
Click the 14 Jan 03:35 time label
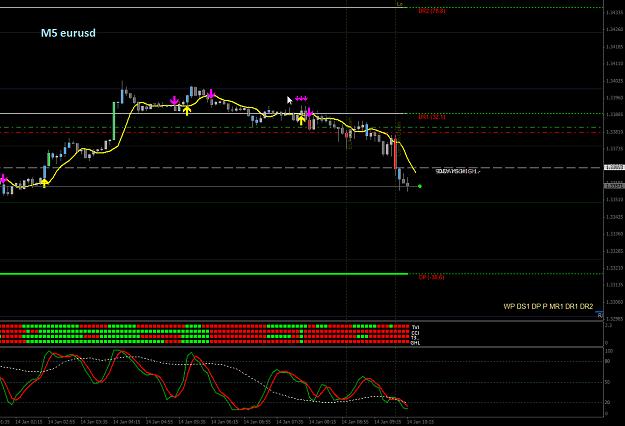(x=94, y=422)
